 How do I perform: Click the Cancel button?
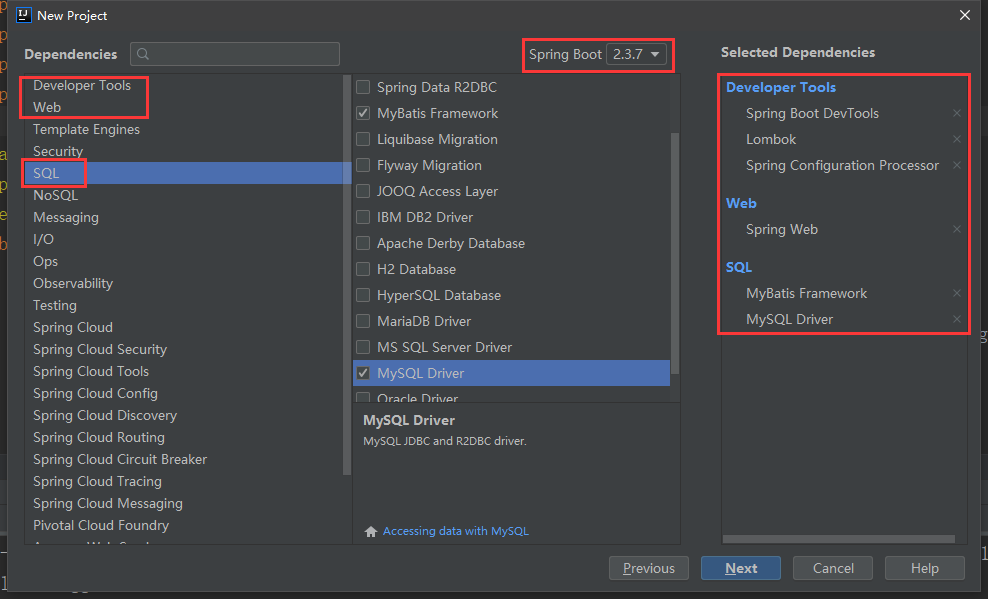tap(833, 568)
